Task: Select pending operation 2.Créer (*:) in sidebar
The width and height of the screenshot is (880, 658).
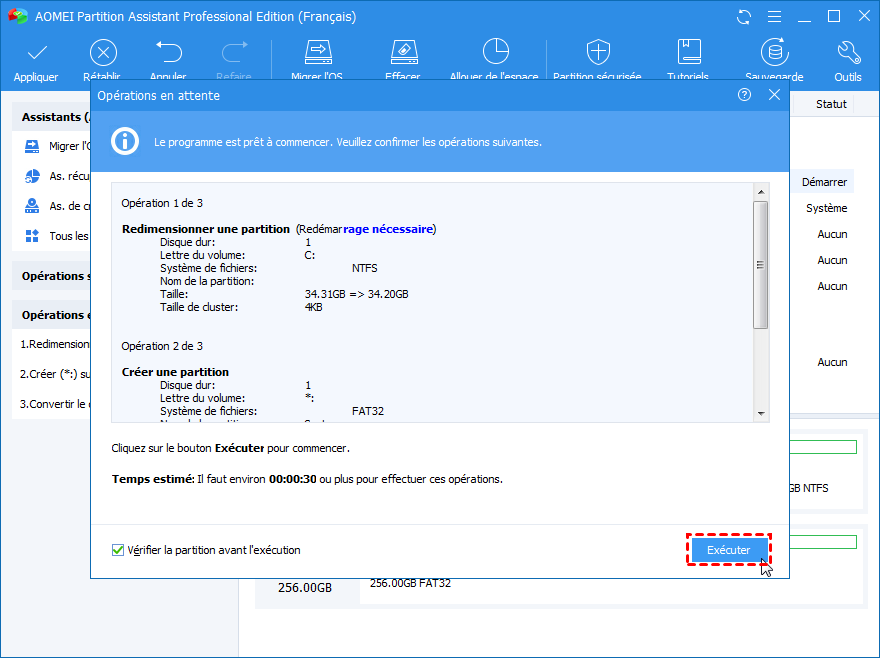Action: 54,374
